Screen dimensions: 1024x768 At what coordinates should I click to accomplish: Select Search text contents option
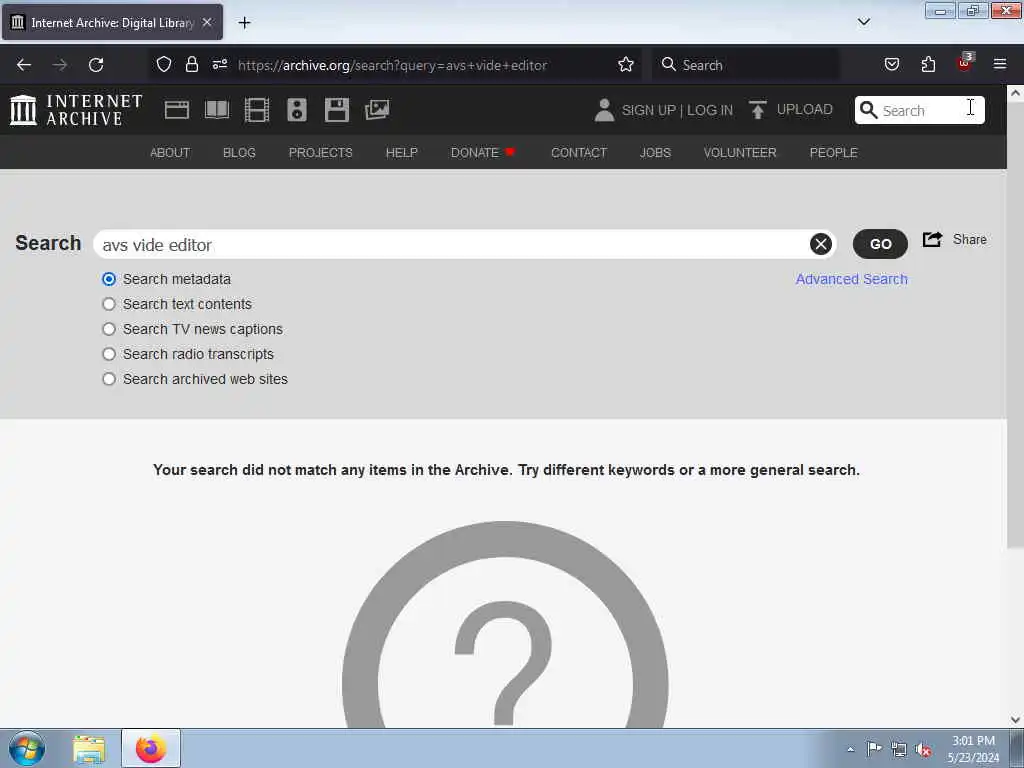(x=109, y=304)
